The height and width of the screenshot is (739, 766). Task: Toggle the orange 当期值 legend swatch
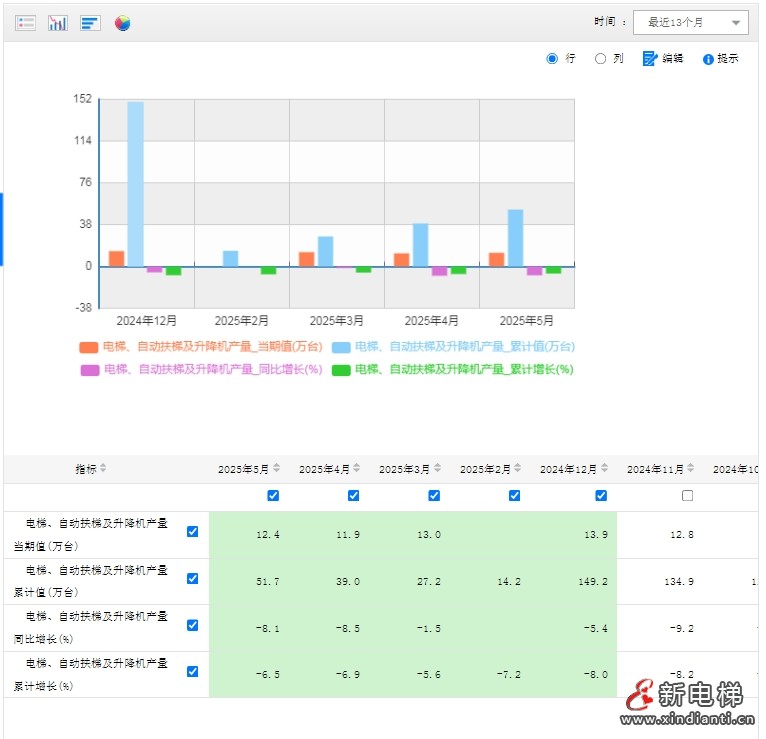(x=89, y=347)
